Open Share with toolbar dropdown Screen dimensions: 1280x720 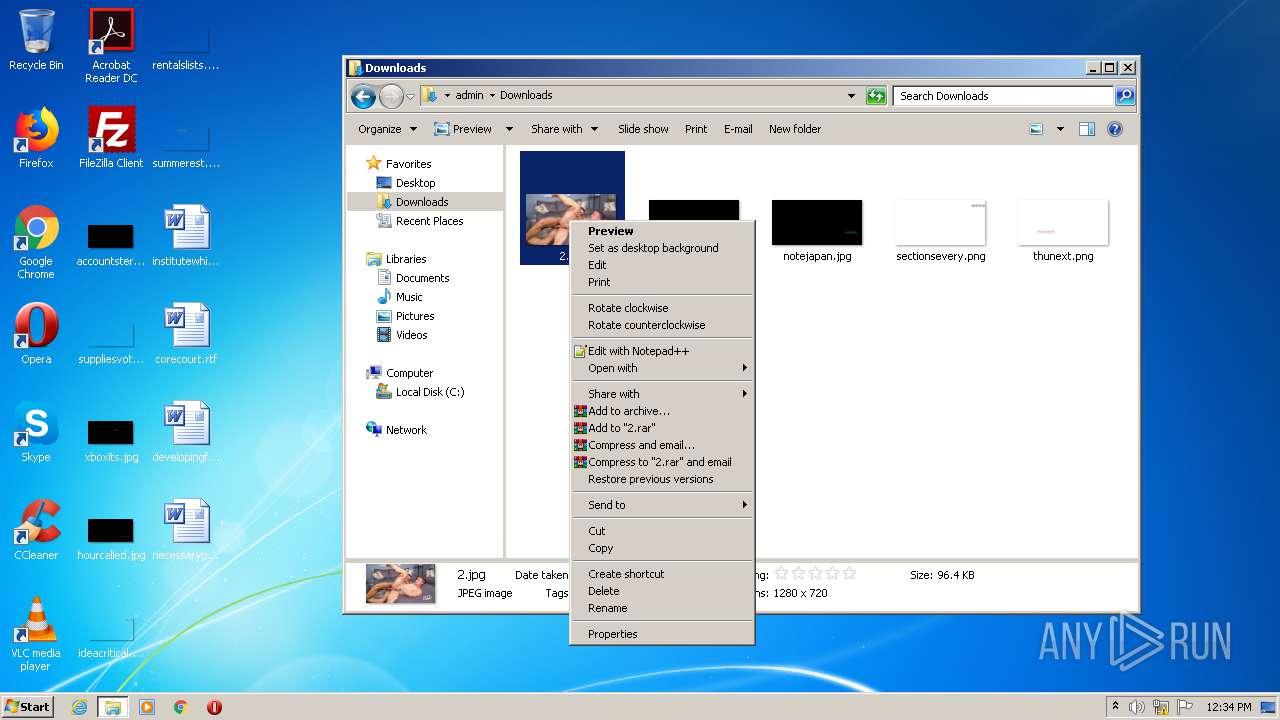[565, 129]
